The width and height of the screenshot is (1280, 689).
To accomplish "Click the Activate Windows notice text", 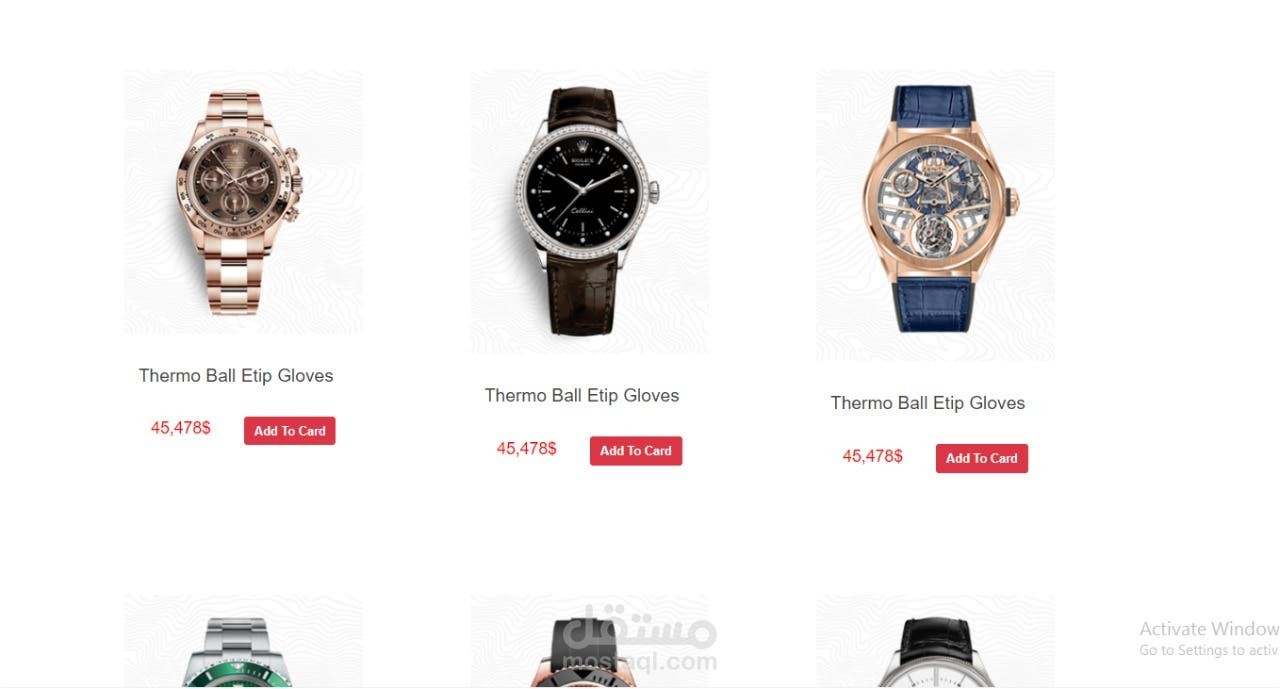I will tap(1209, 629).
